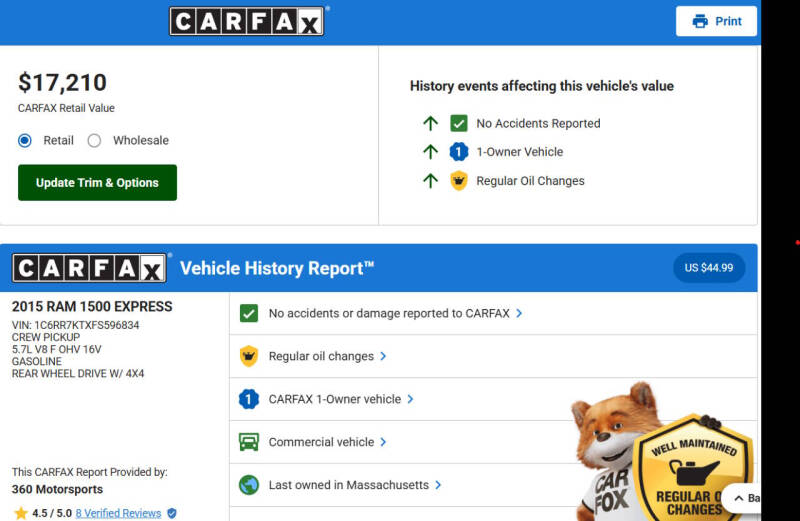Click the blue 1-Owner Vehicle badge icon

pyautogui.click(x=459, y=152)
